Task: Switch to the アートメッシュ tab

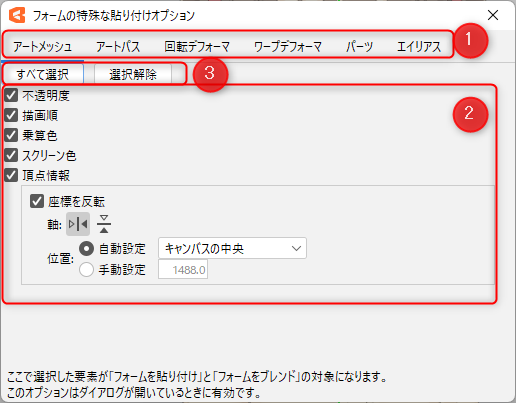Action: point(43,47)
